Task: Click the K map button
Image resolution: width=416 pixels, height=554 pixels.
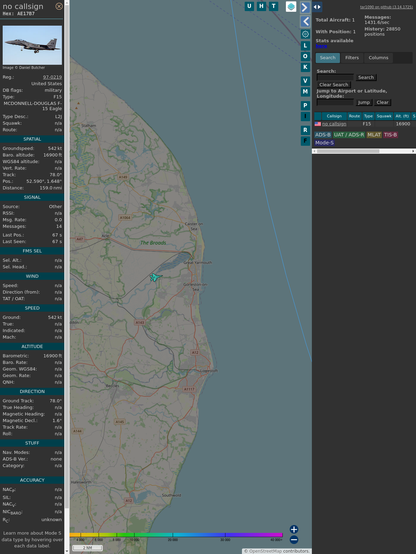Action: pyautogui.click(x=305, y=67)
